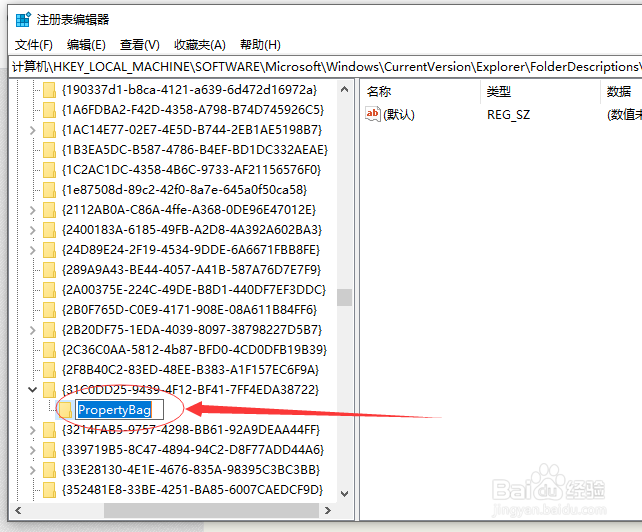Select folder icon of {1AC14E77-02E7-4E5D-B744-2EB1AE5198B7}
The width and height of the screenshot is (642, 532).
(x=50, y=130)
